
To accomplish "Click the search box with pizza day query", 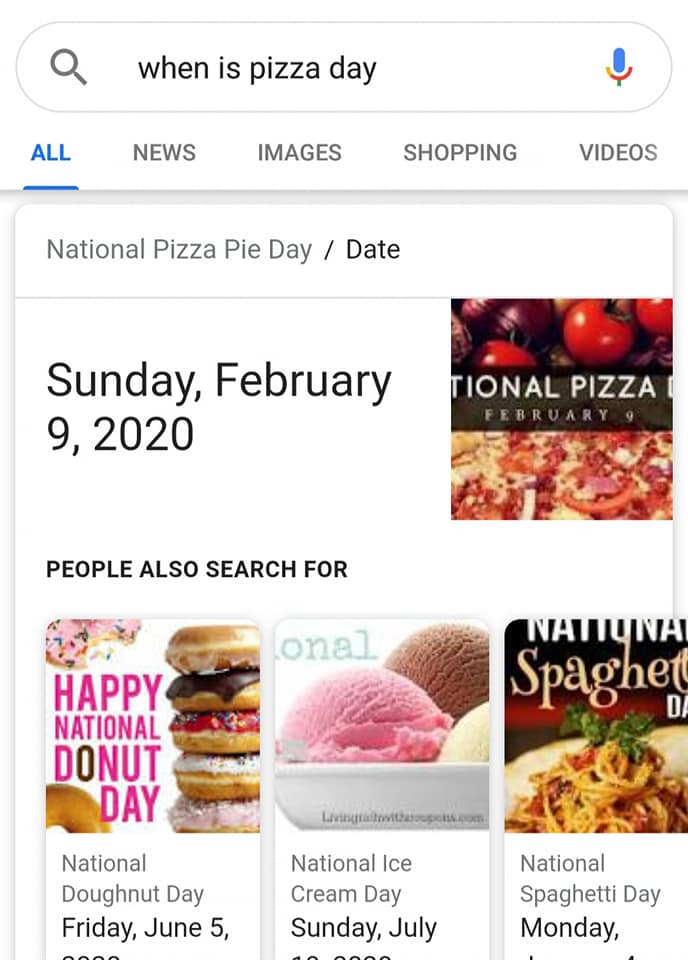I will pyautogui.click(x=340, y=68).
